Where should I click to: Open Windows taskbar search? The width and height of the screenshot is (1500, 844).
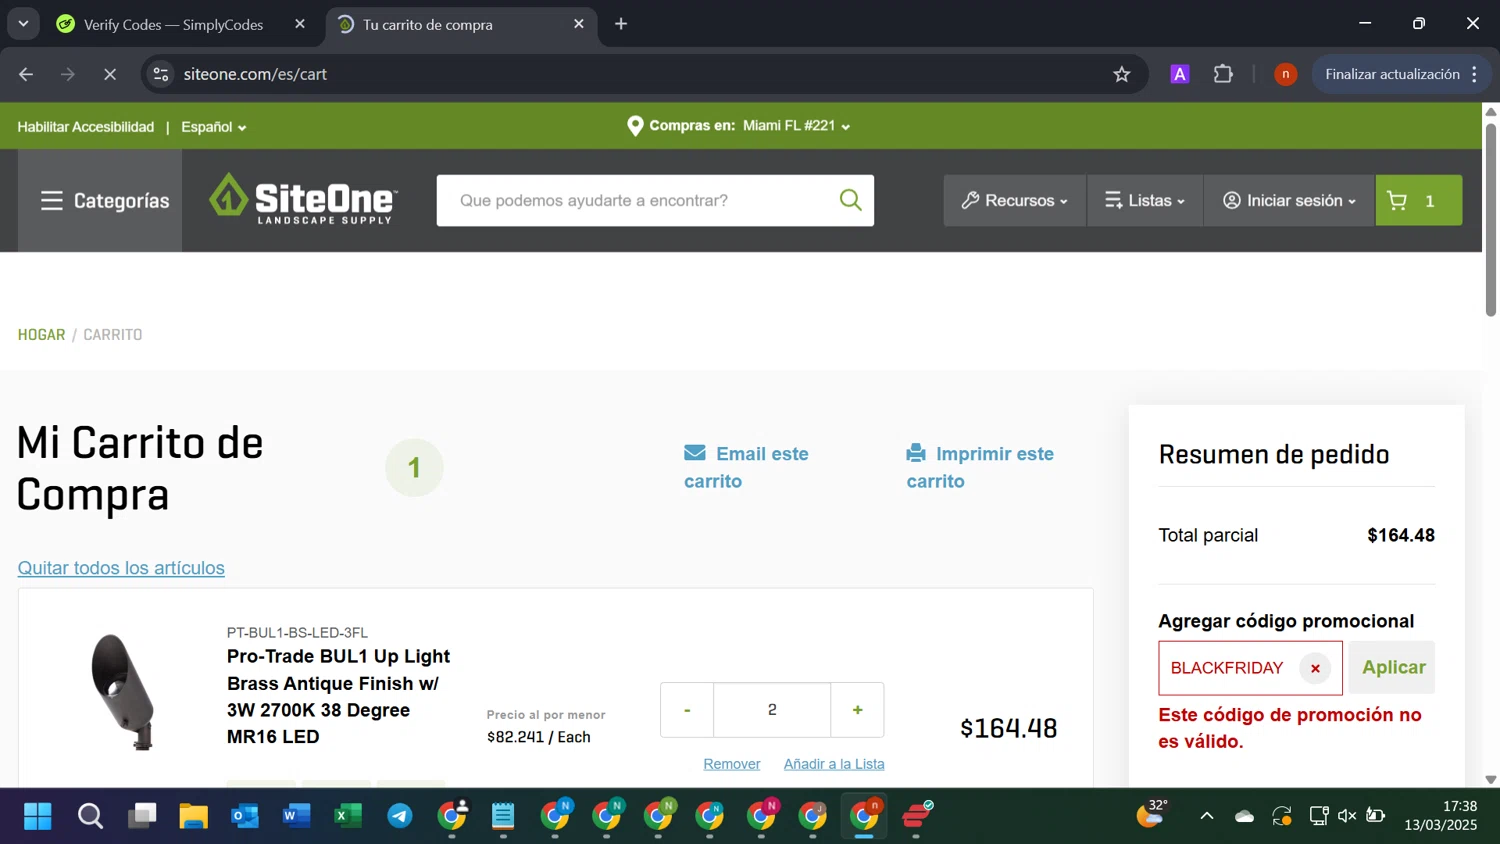pyautogui.click(x=90, y=817)
